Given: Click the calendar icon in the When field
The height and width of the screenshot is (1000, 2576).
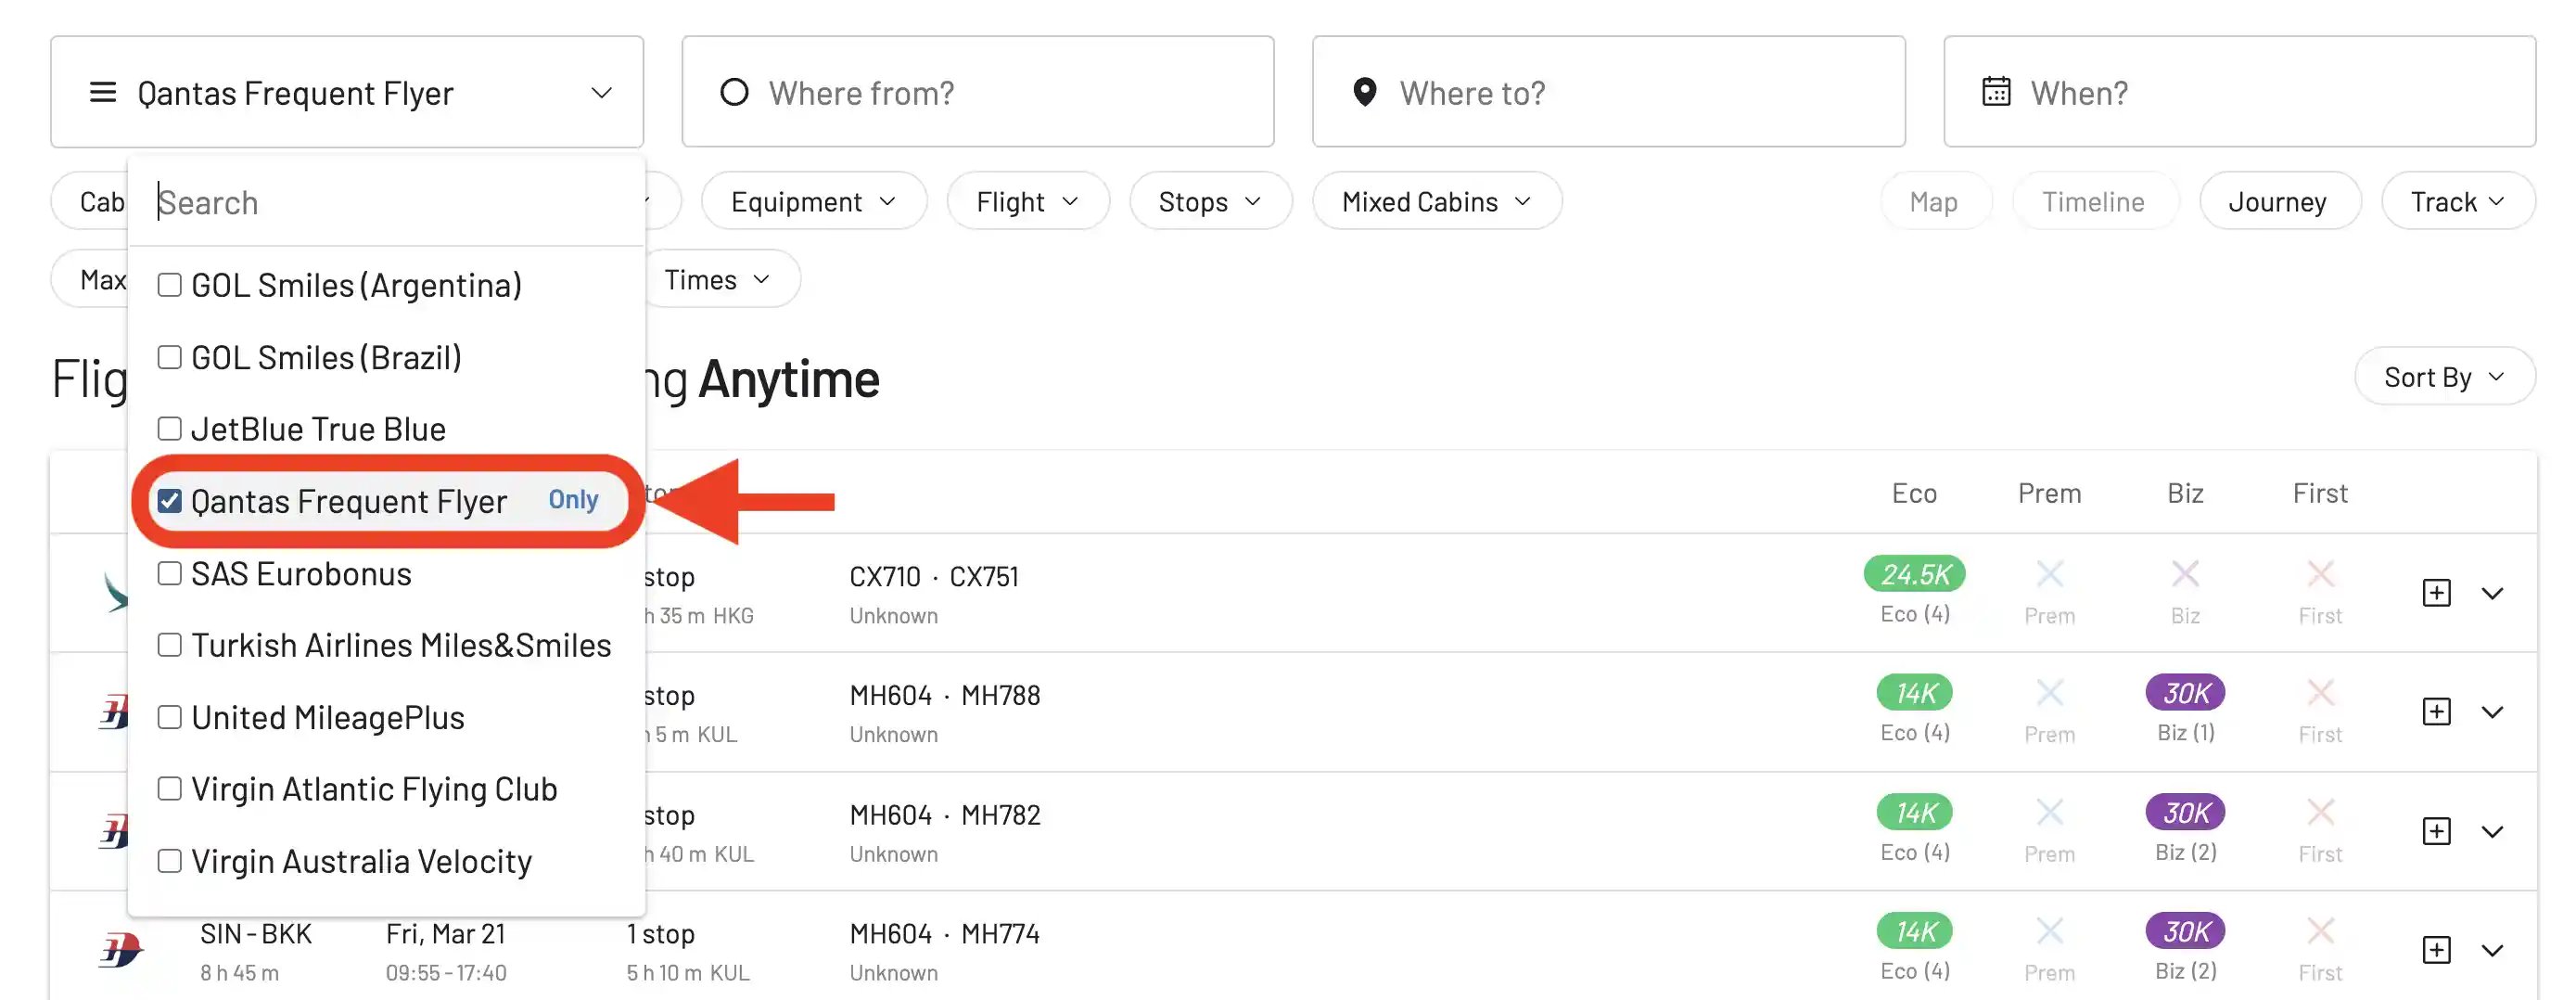Looking at the screenshot, I should coord(1996,92).
